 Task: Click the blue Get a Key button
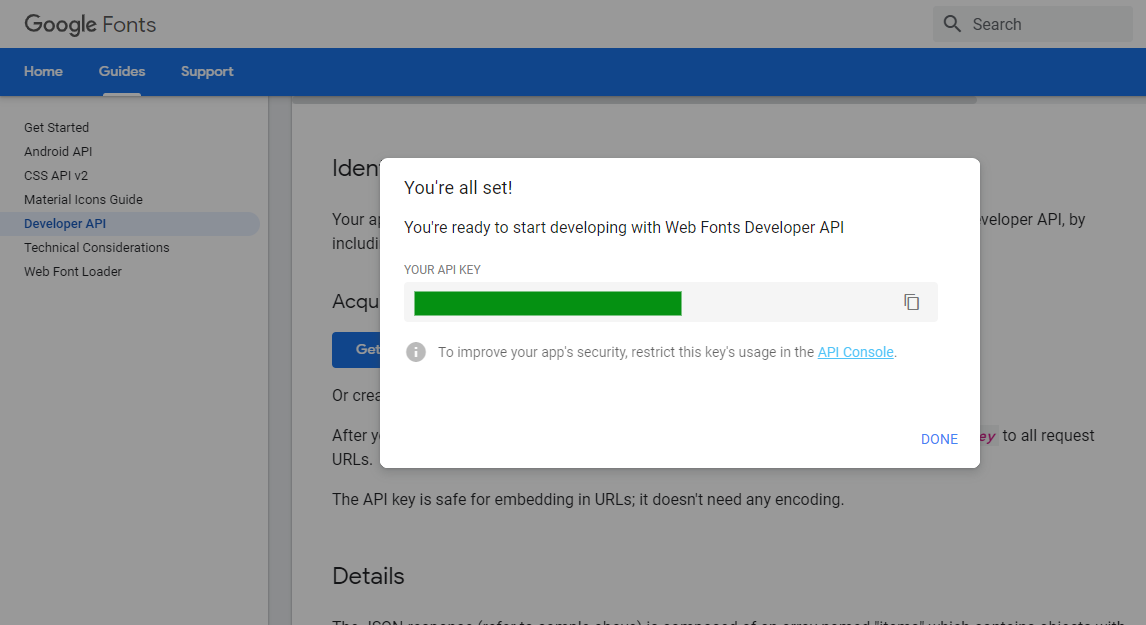(x=356, y=350)
